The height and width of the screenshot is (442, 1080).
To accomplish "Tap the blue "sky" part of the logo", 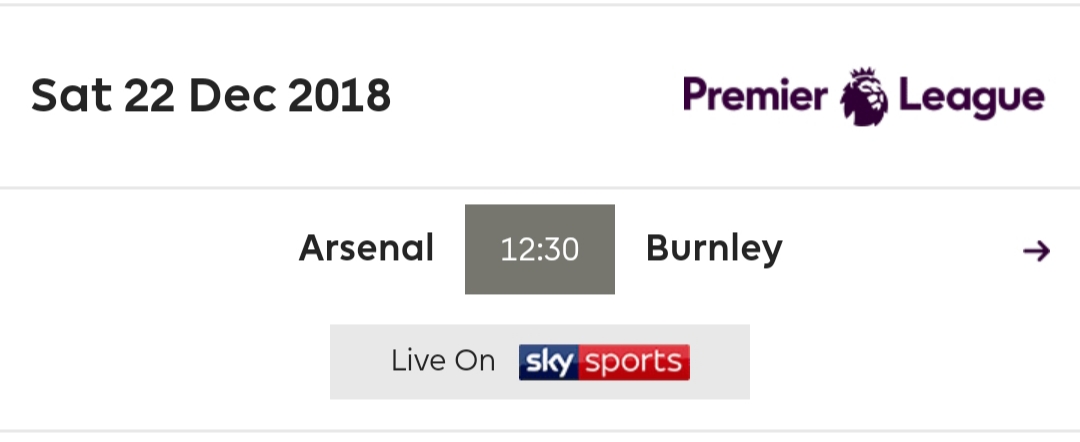I will click(549, 362).
